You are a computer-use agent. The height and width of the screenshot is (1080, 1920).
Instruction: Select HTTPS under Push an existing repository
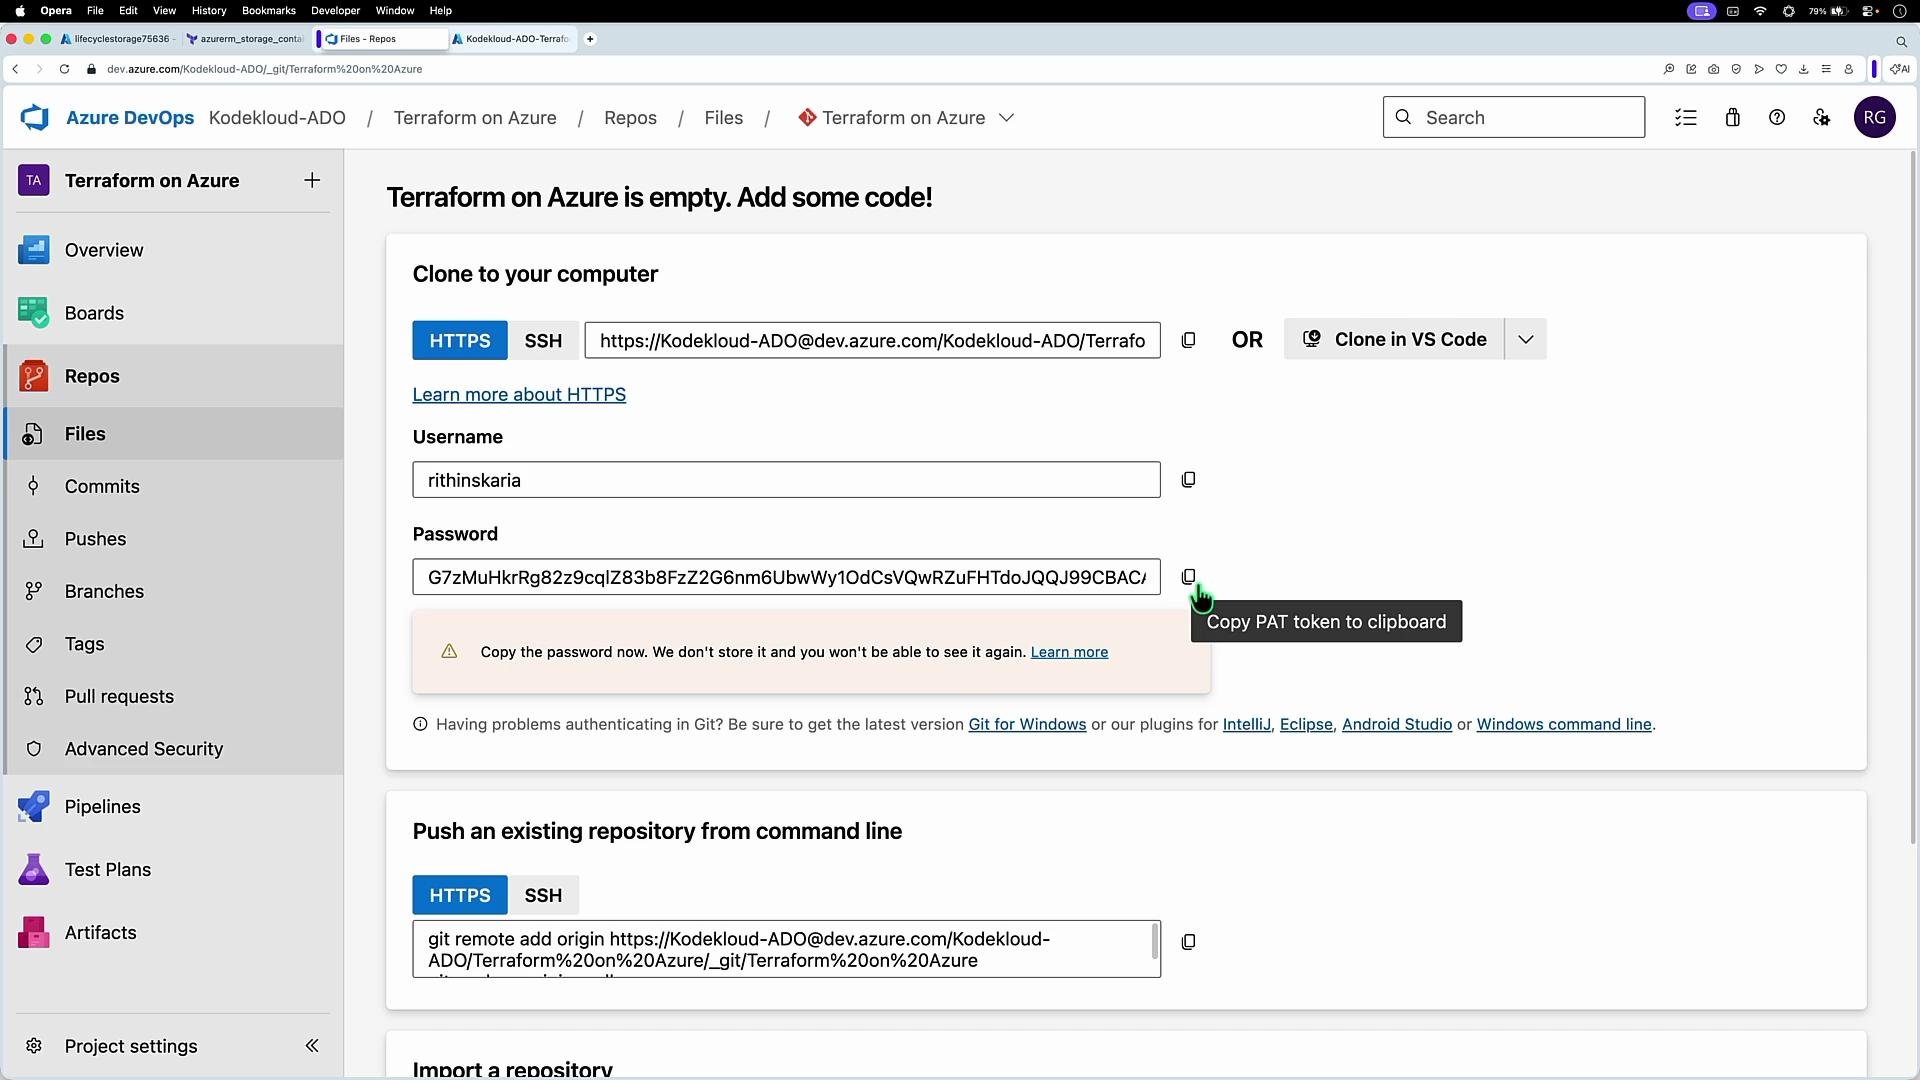[460, 895]
